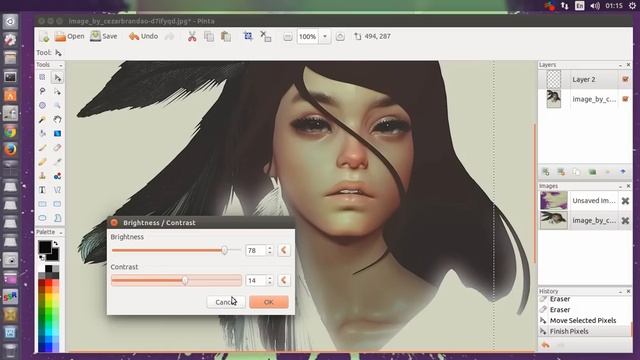Click the secondary color swatch
640x360 pixels.
[53, 255]
